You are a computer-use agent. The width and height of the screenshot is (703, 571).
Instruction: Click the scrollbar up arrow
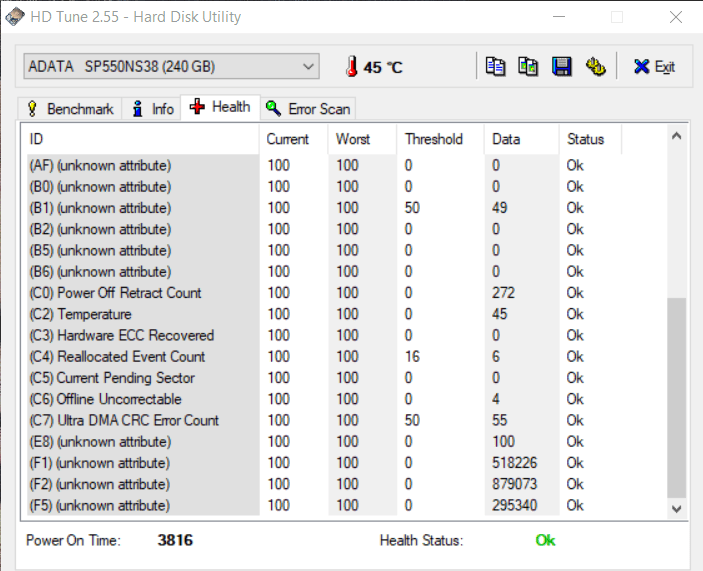[x=677, y=136]
